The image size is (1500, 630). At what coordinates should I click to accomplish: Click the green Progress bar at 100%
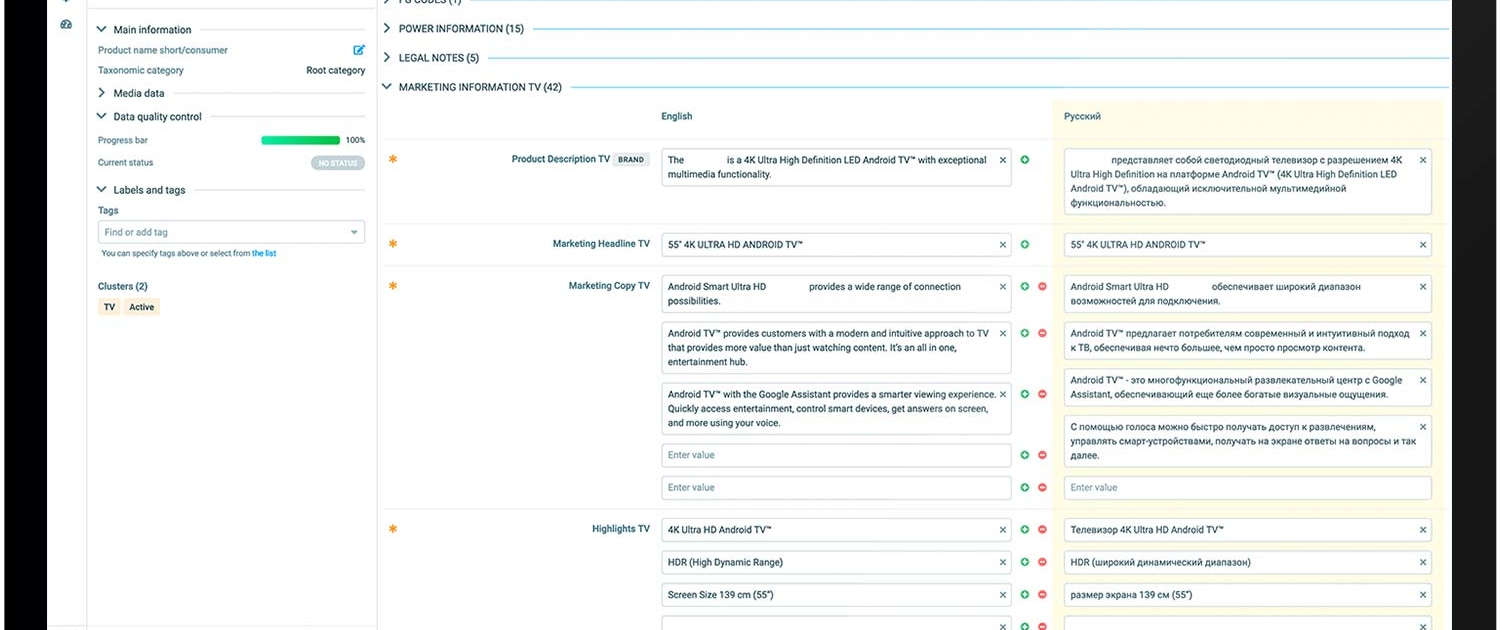point(301,141)
